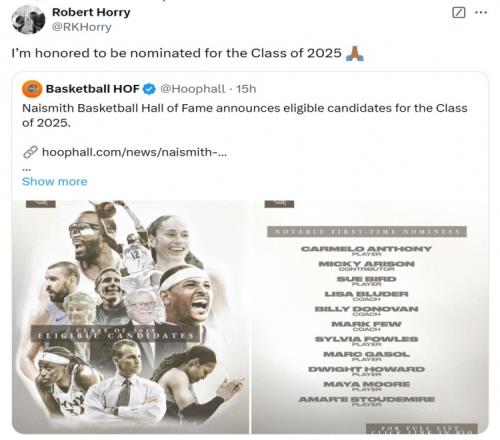Click Robert Horry display name
This screenshot has width=500, height=440.
tap(91, 12)
